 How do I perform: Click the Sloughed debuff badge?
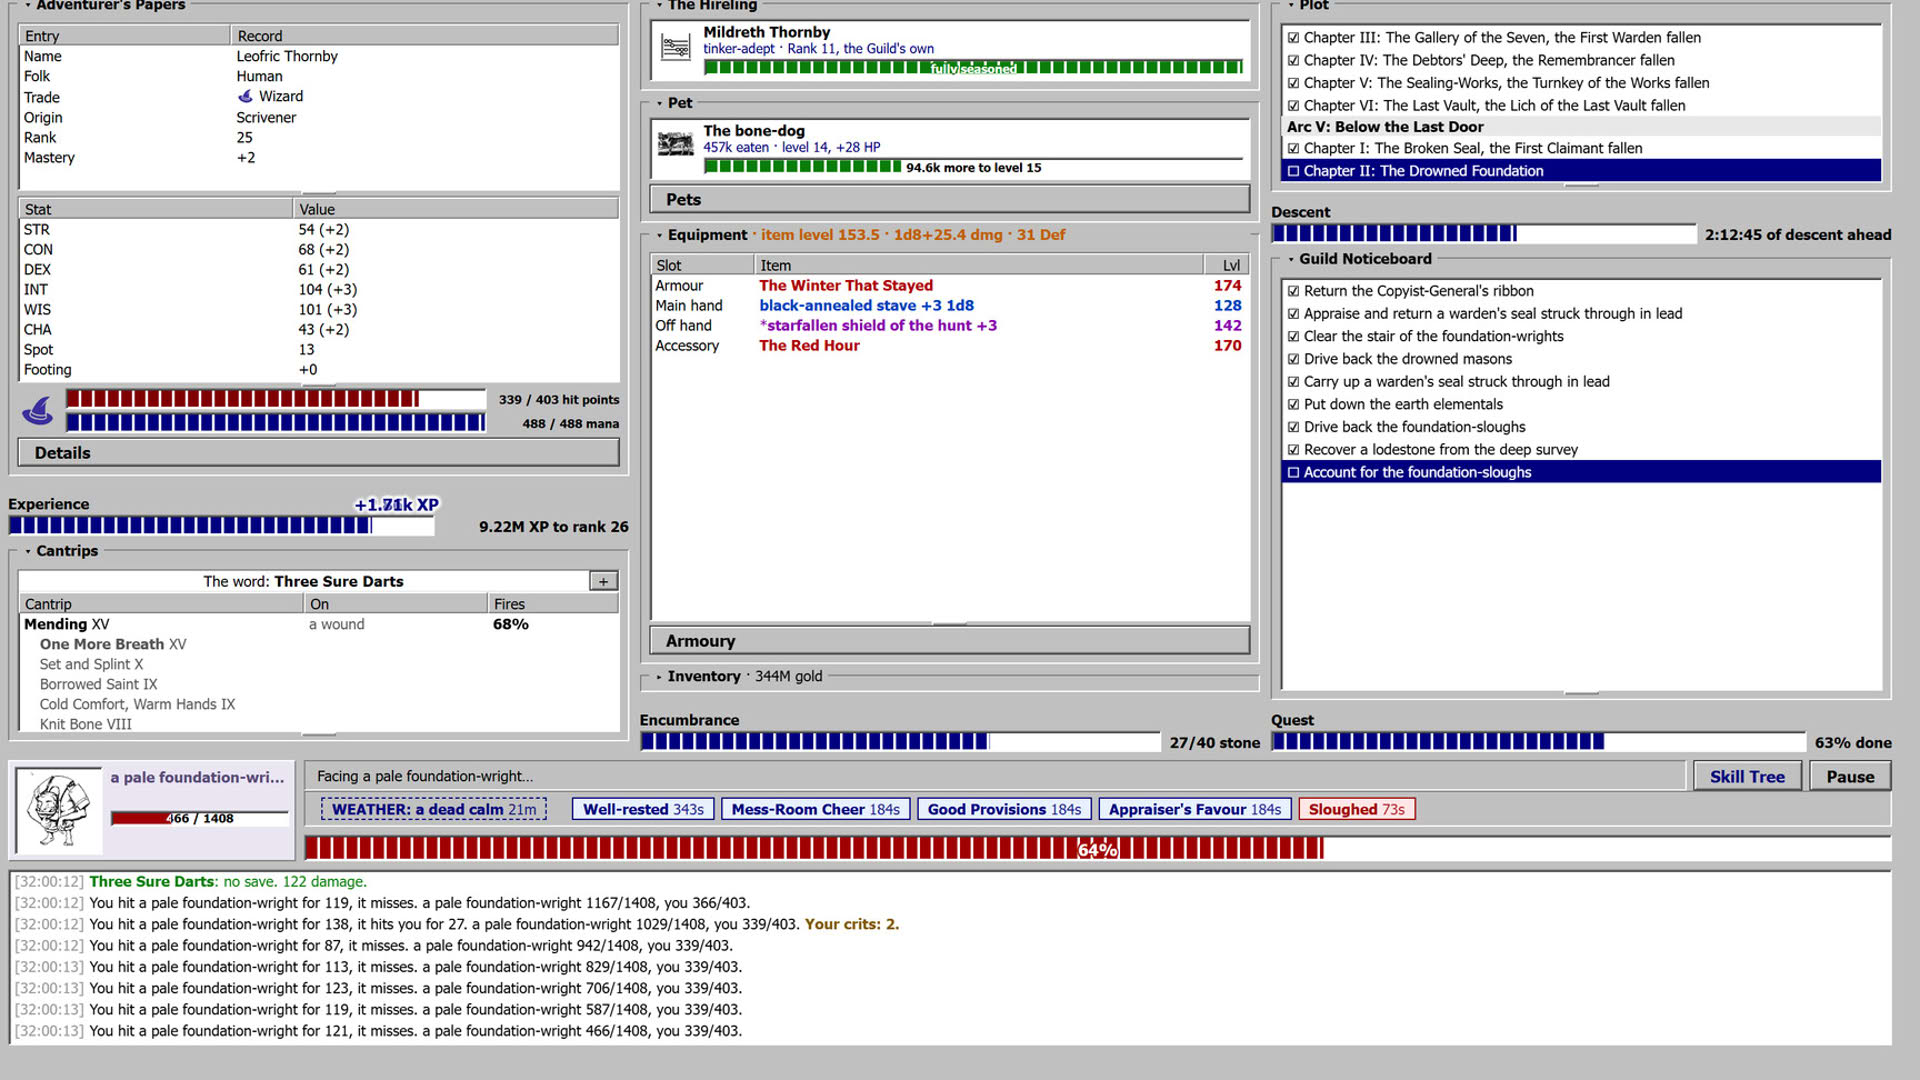[1356, 809]
